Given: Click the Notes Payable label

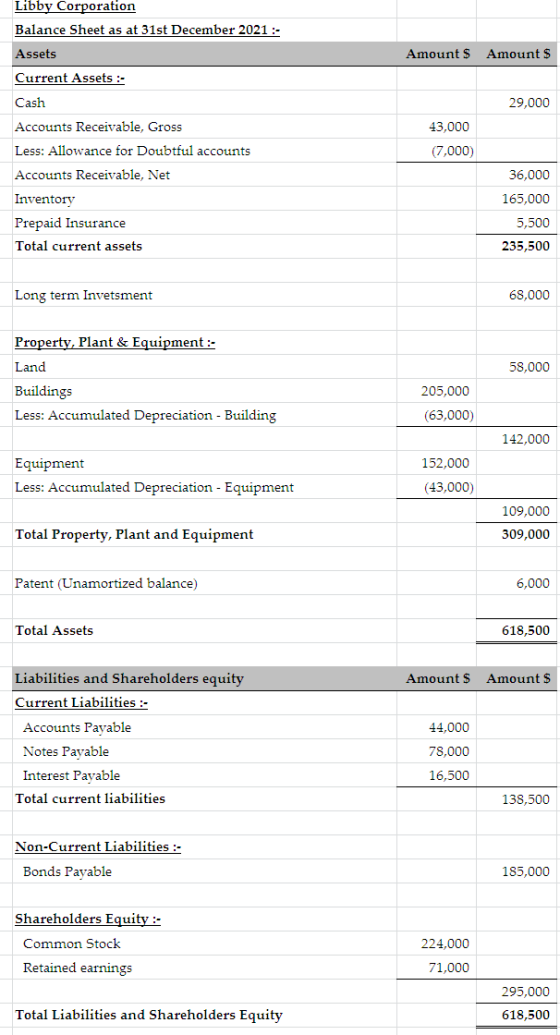Looking at the screenshot, I should (66, 752).
